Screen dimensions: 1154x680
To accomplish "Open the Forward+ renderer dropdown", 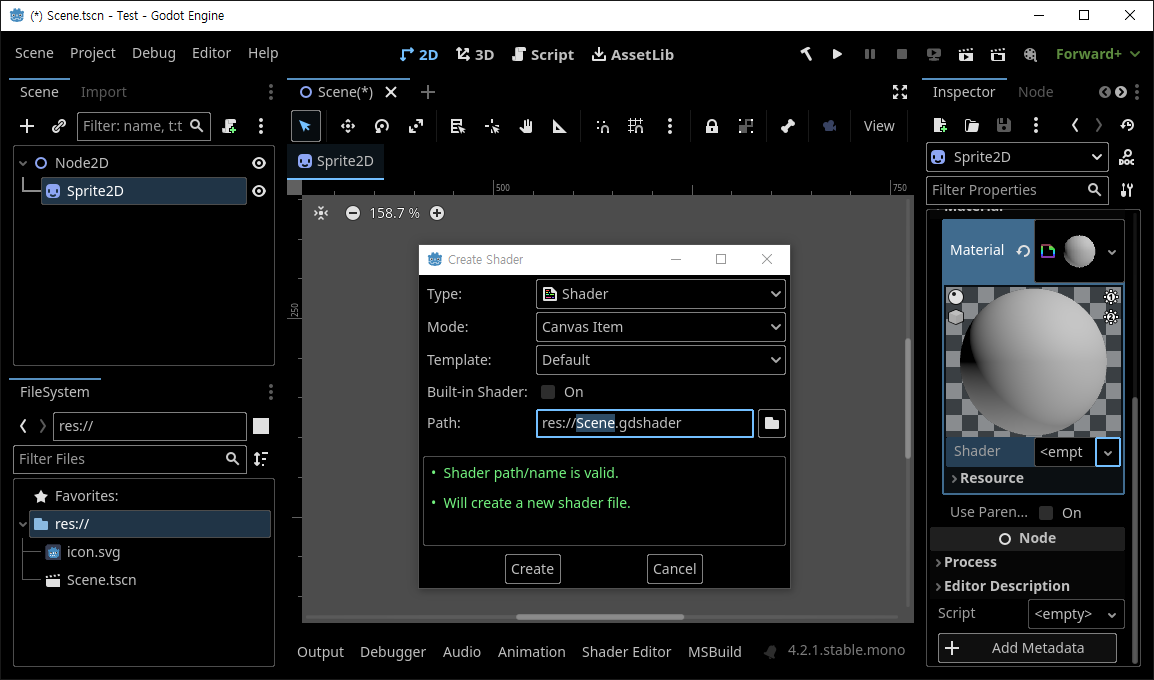I will pyautogui.click(x=1097, y=54).
